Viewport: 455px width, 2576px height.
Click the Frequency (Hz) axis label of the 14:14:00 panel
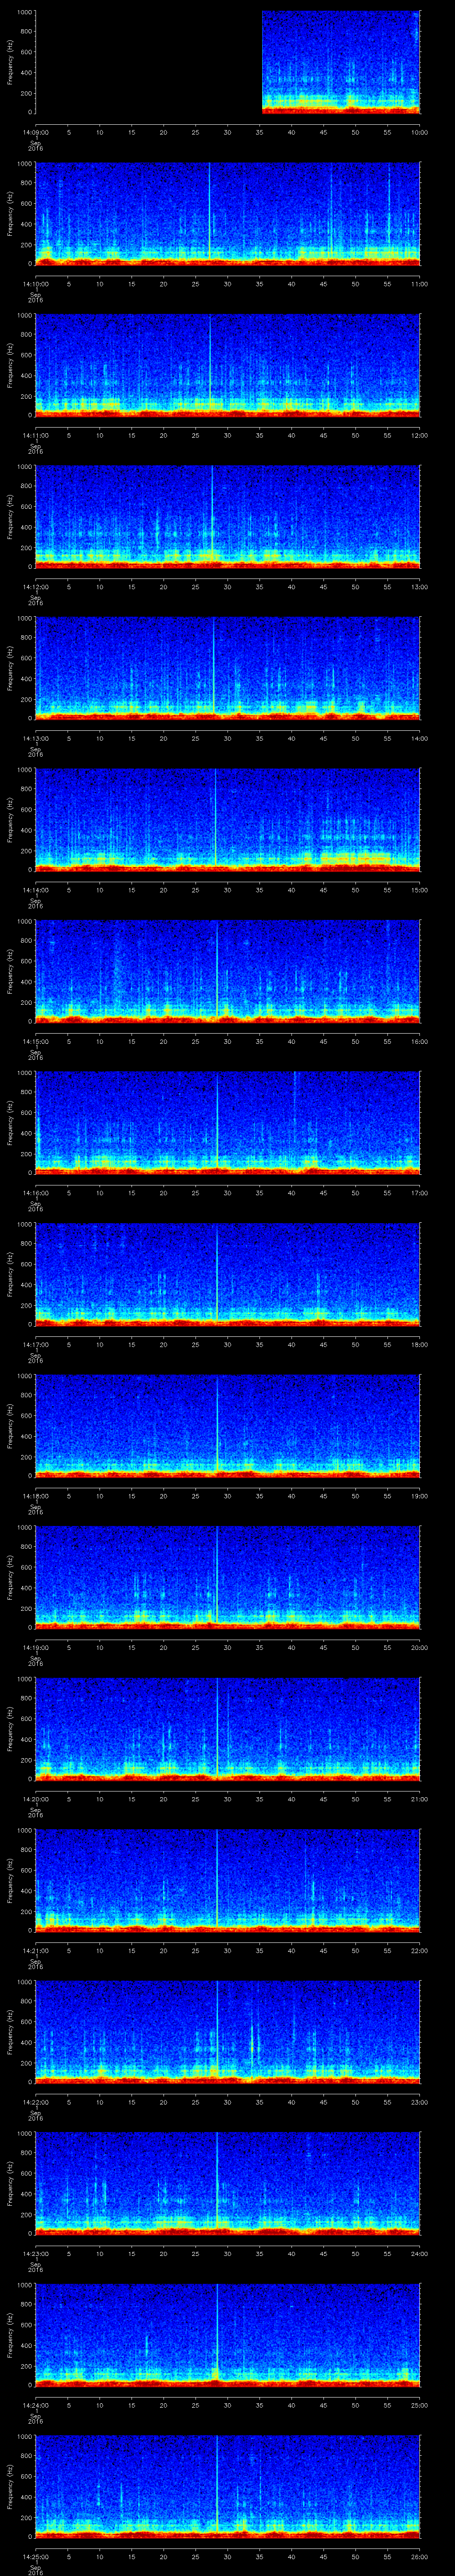(10, 819)
